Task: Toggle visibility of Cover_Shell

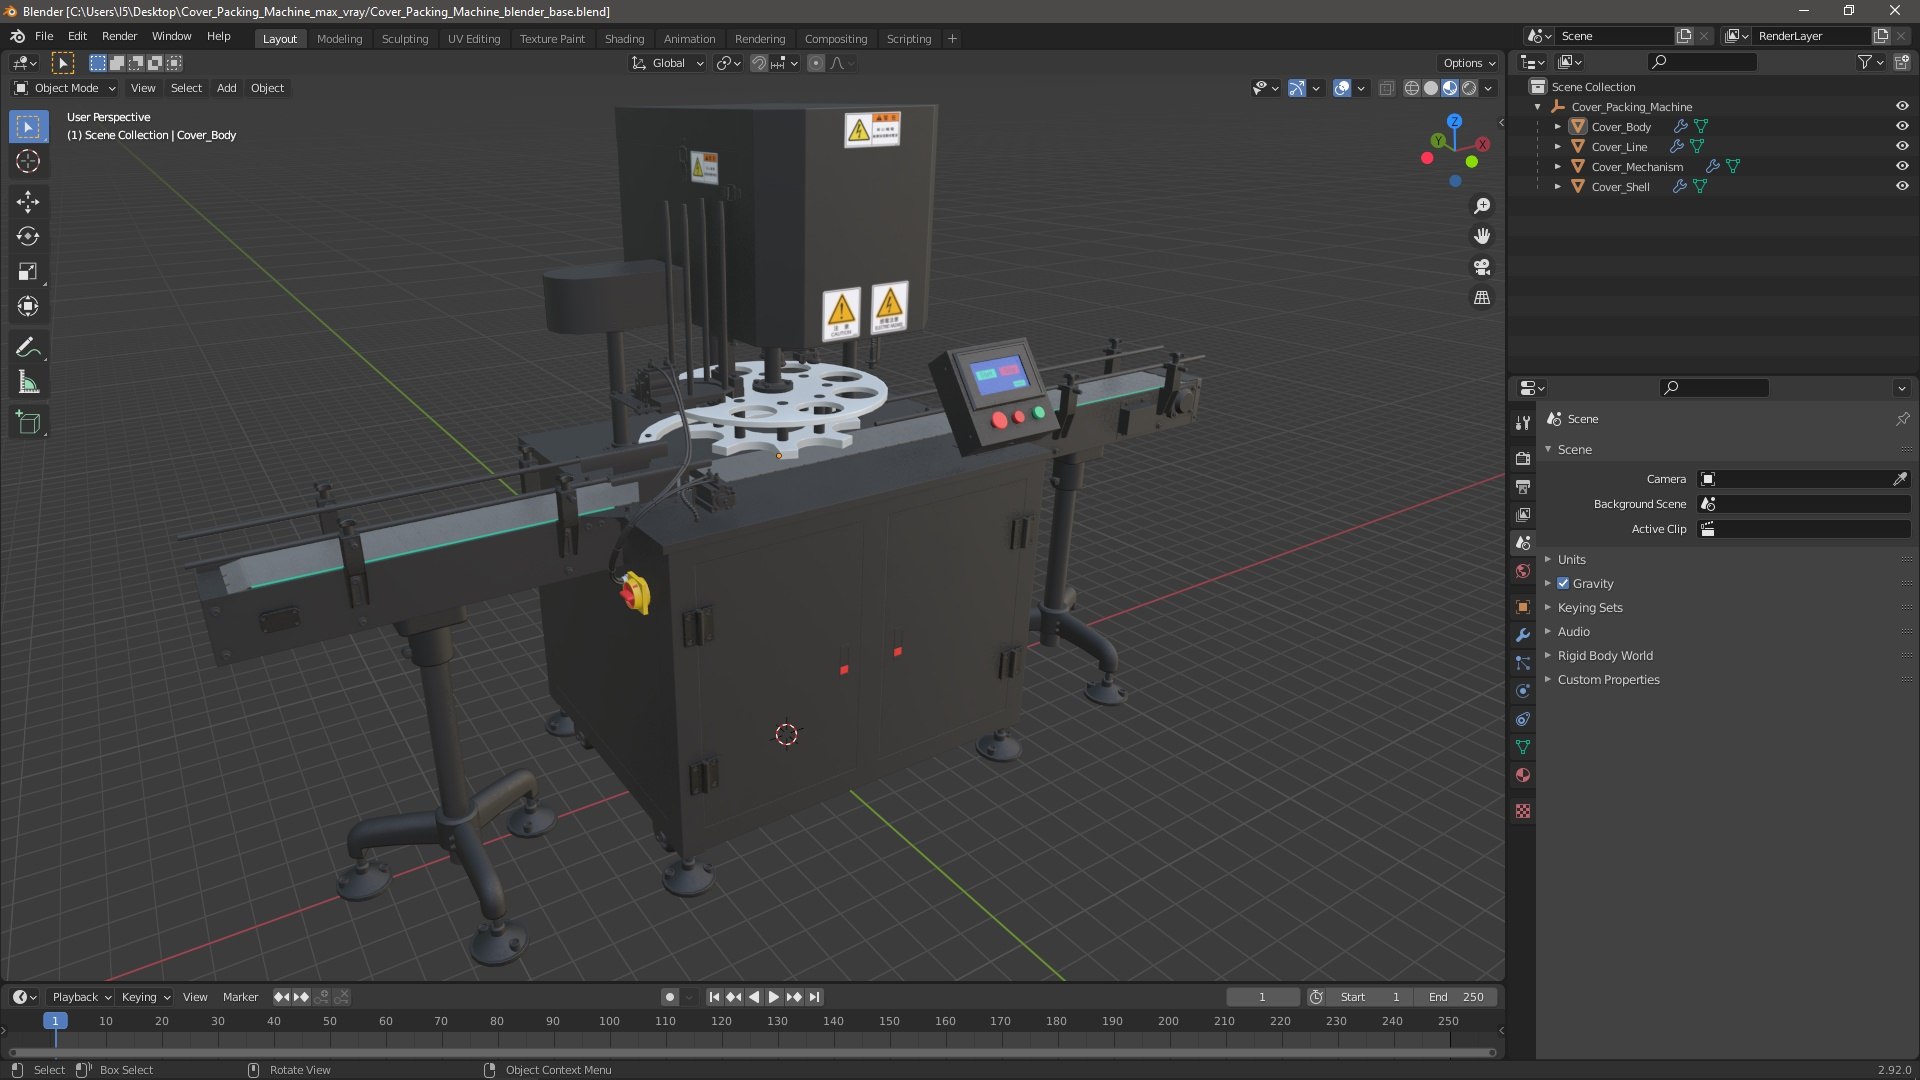Action: (x=1902, y=187)
